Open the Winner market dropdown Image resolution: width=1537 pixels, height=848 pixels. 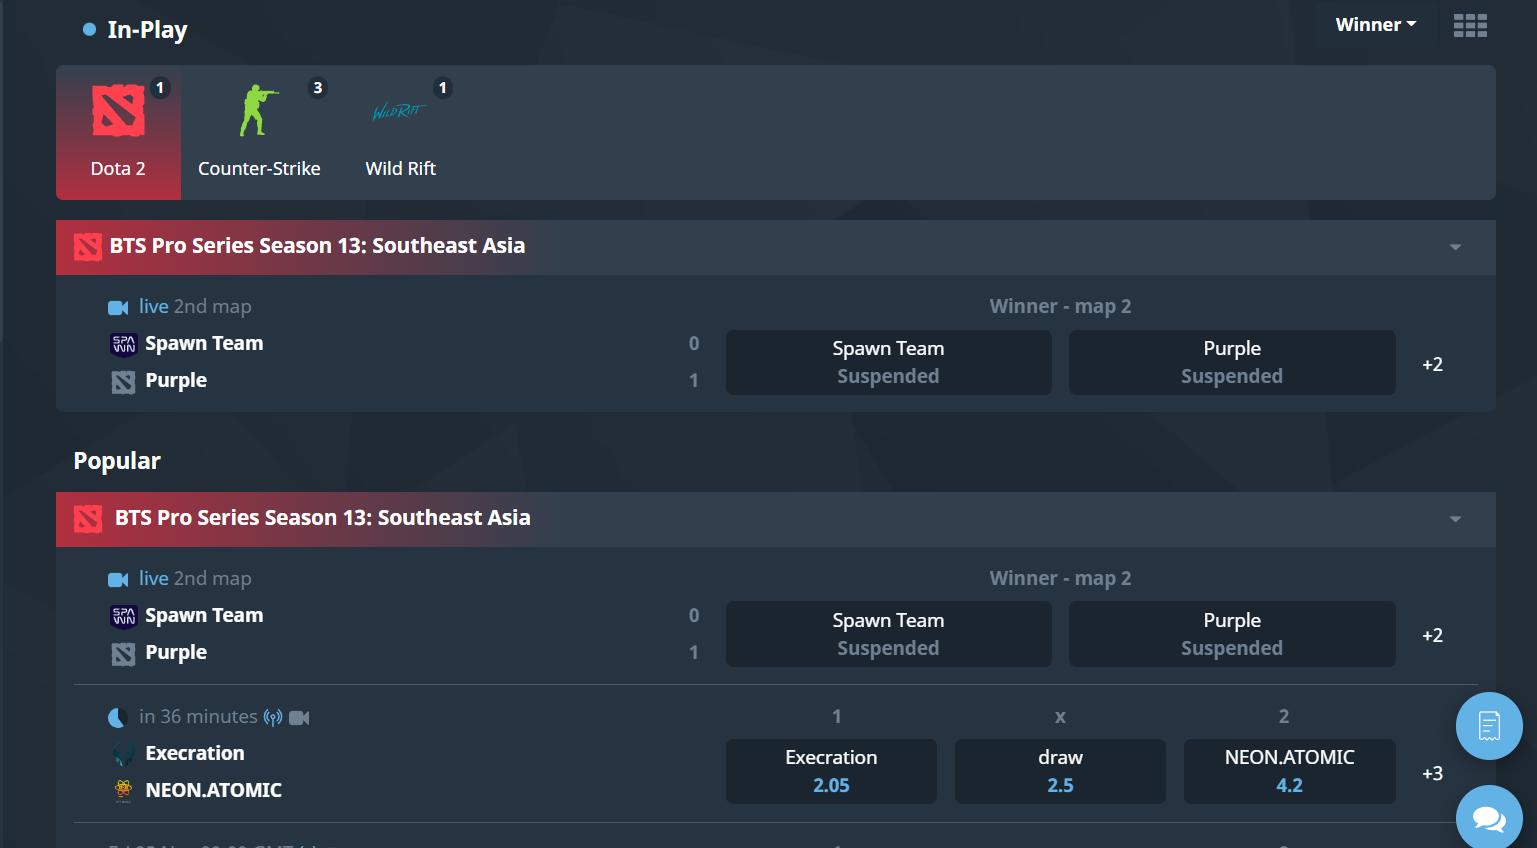coord(1375,25)
